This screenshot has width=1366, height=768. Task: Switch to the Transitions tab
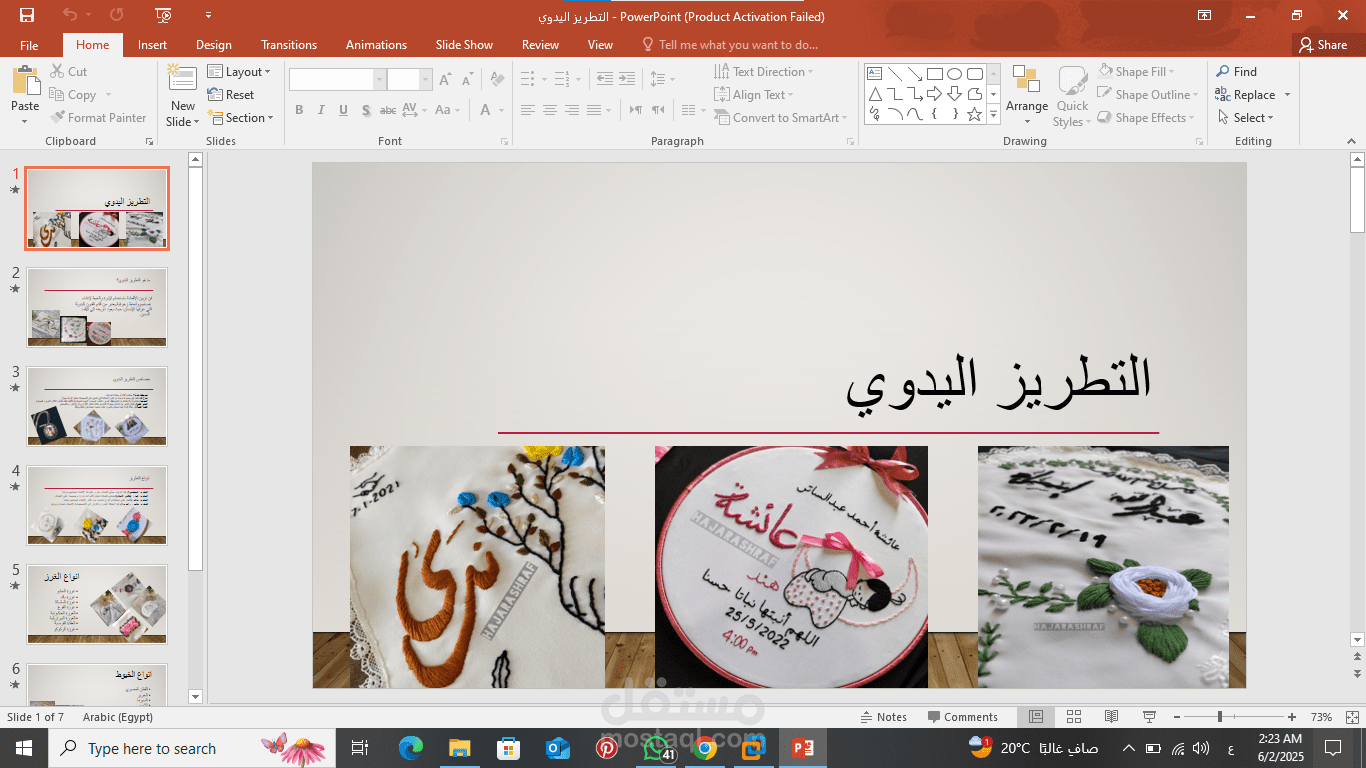(289, 45)
